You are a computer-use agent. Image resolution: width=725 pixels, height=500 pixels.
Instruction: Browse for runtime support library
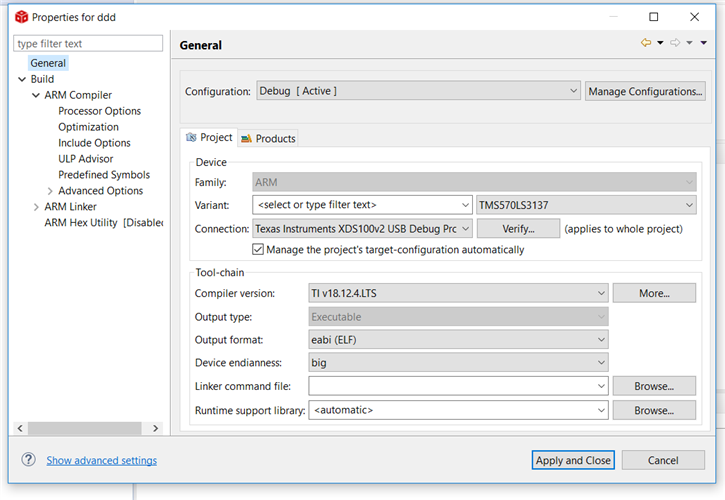[x=654, y=410]
